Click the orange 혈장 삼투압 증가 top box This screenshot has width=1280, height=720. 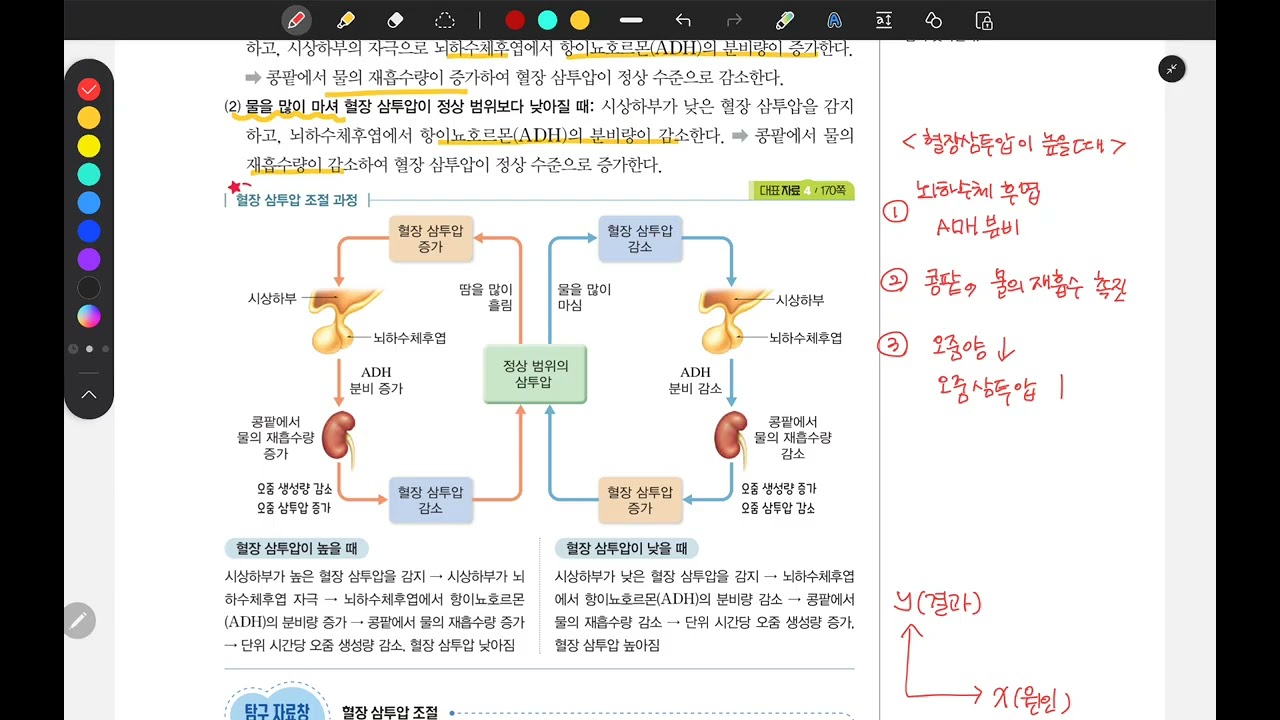[430, 239]
